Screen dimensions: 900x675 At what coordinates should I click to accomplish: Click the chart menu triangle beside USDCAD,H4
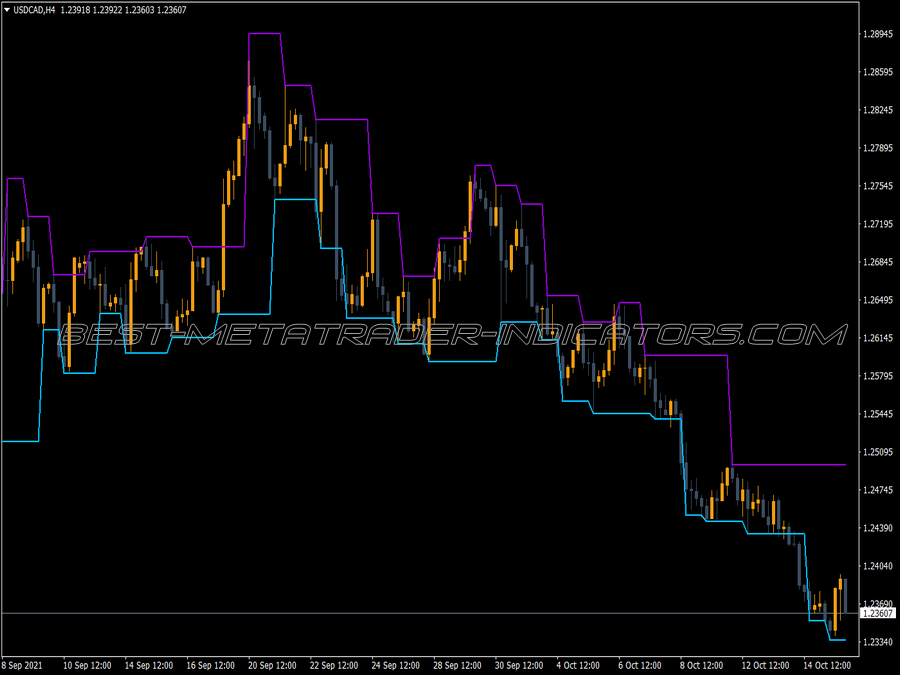pyautogui.click(x=7, y=10)
